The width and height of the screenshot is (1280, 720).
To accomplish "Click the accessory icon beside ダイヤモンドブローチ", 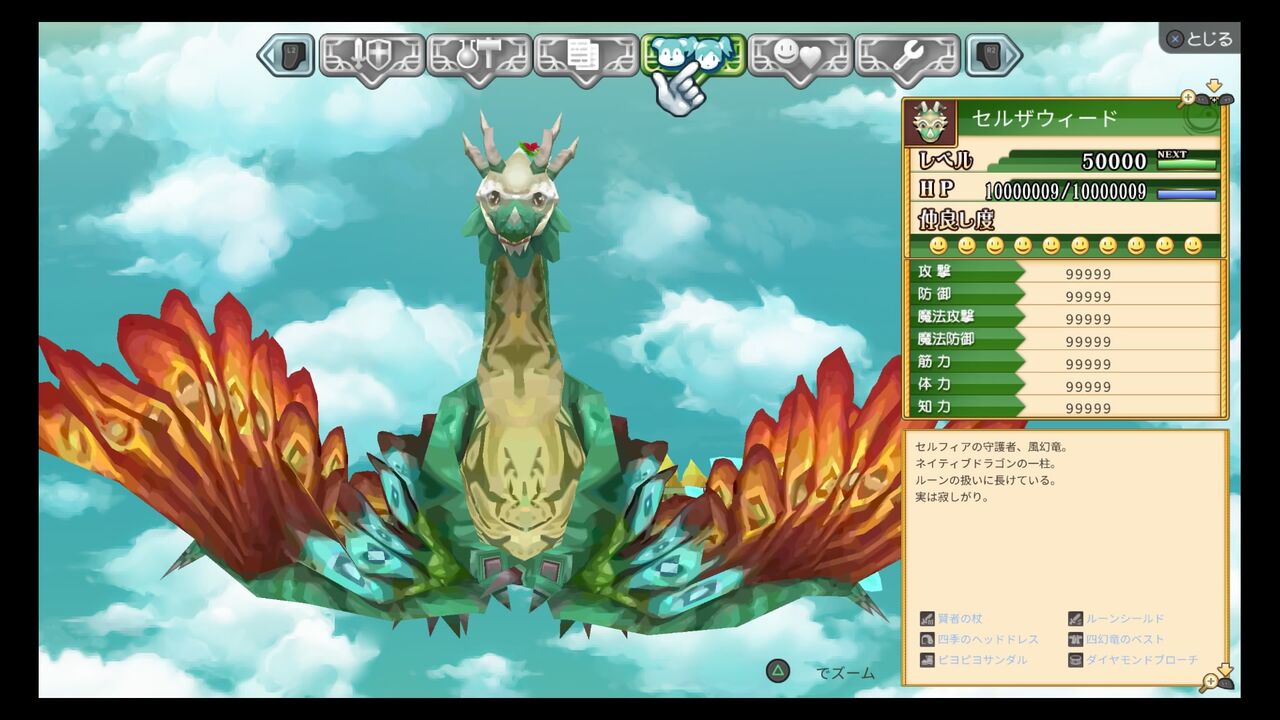I will (1075, 661).
